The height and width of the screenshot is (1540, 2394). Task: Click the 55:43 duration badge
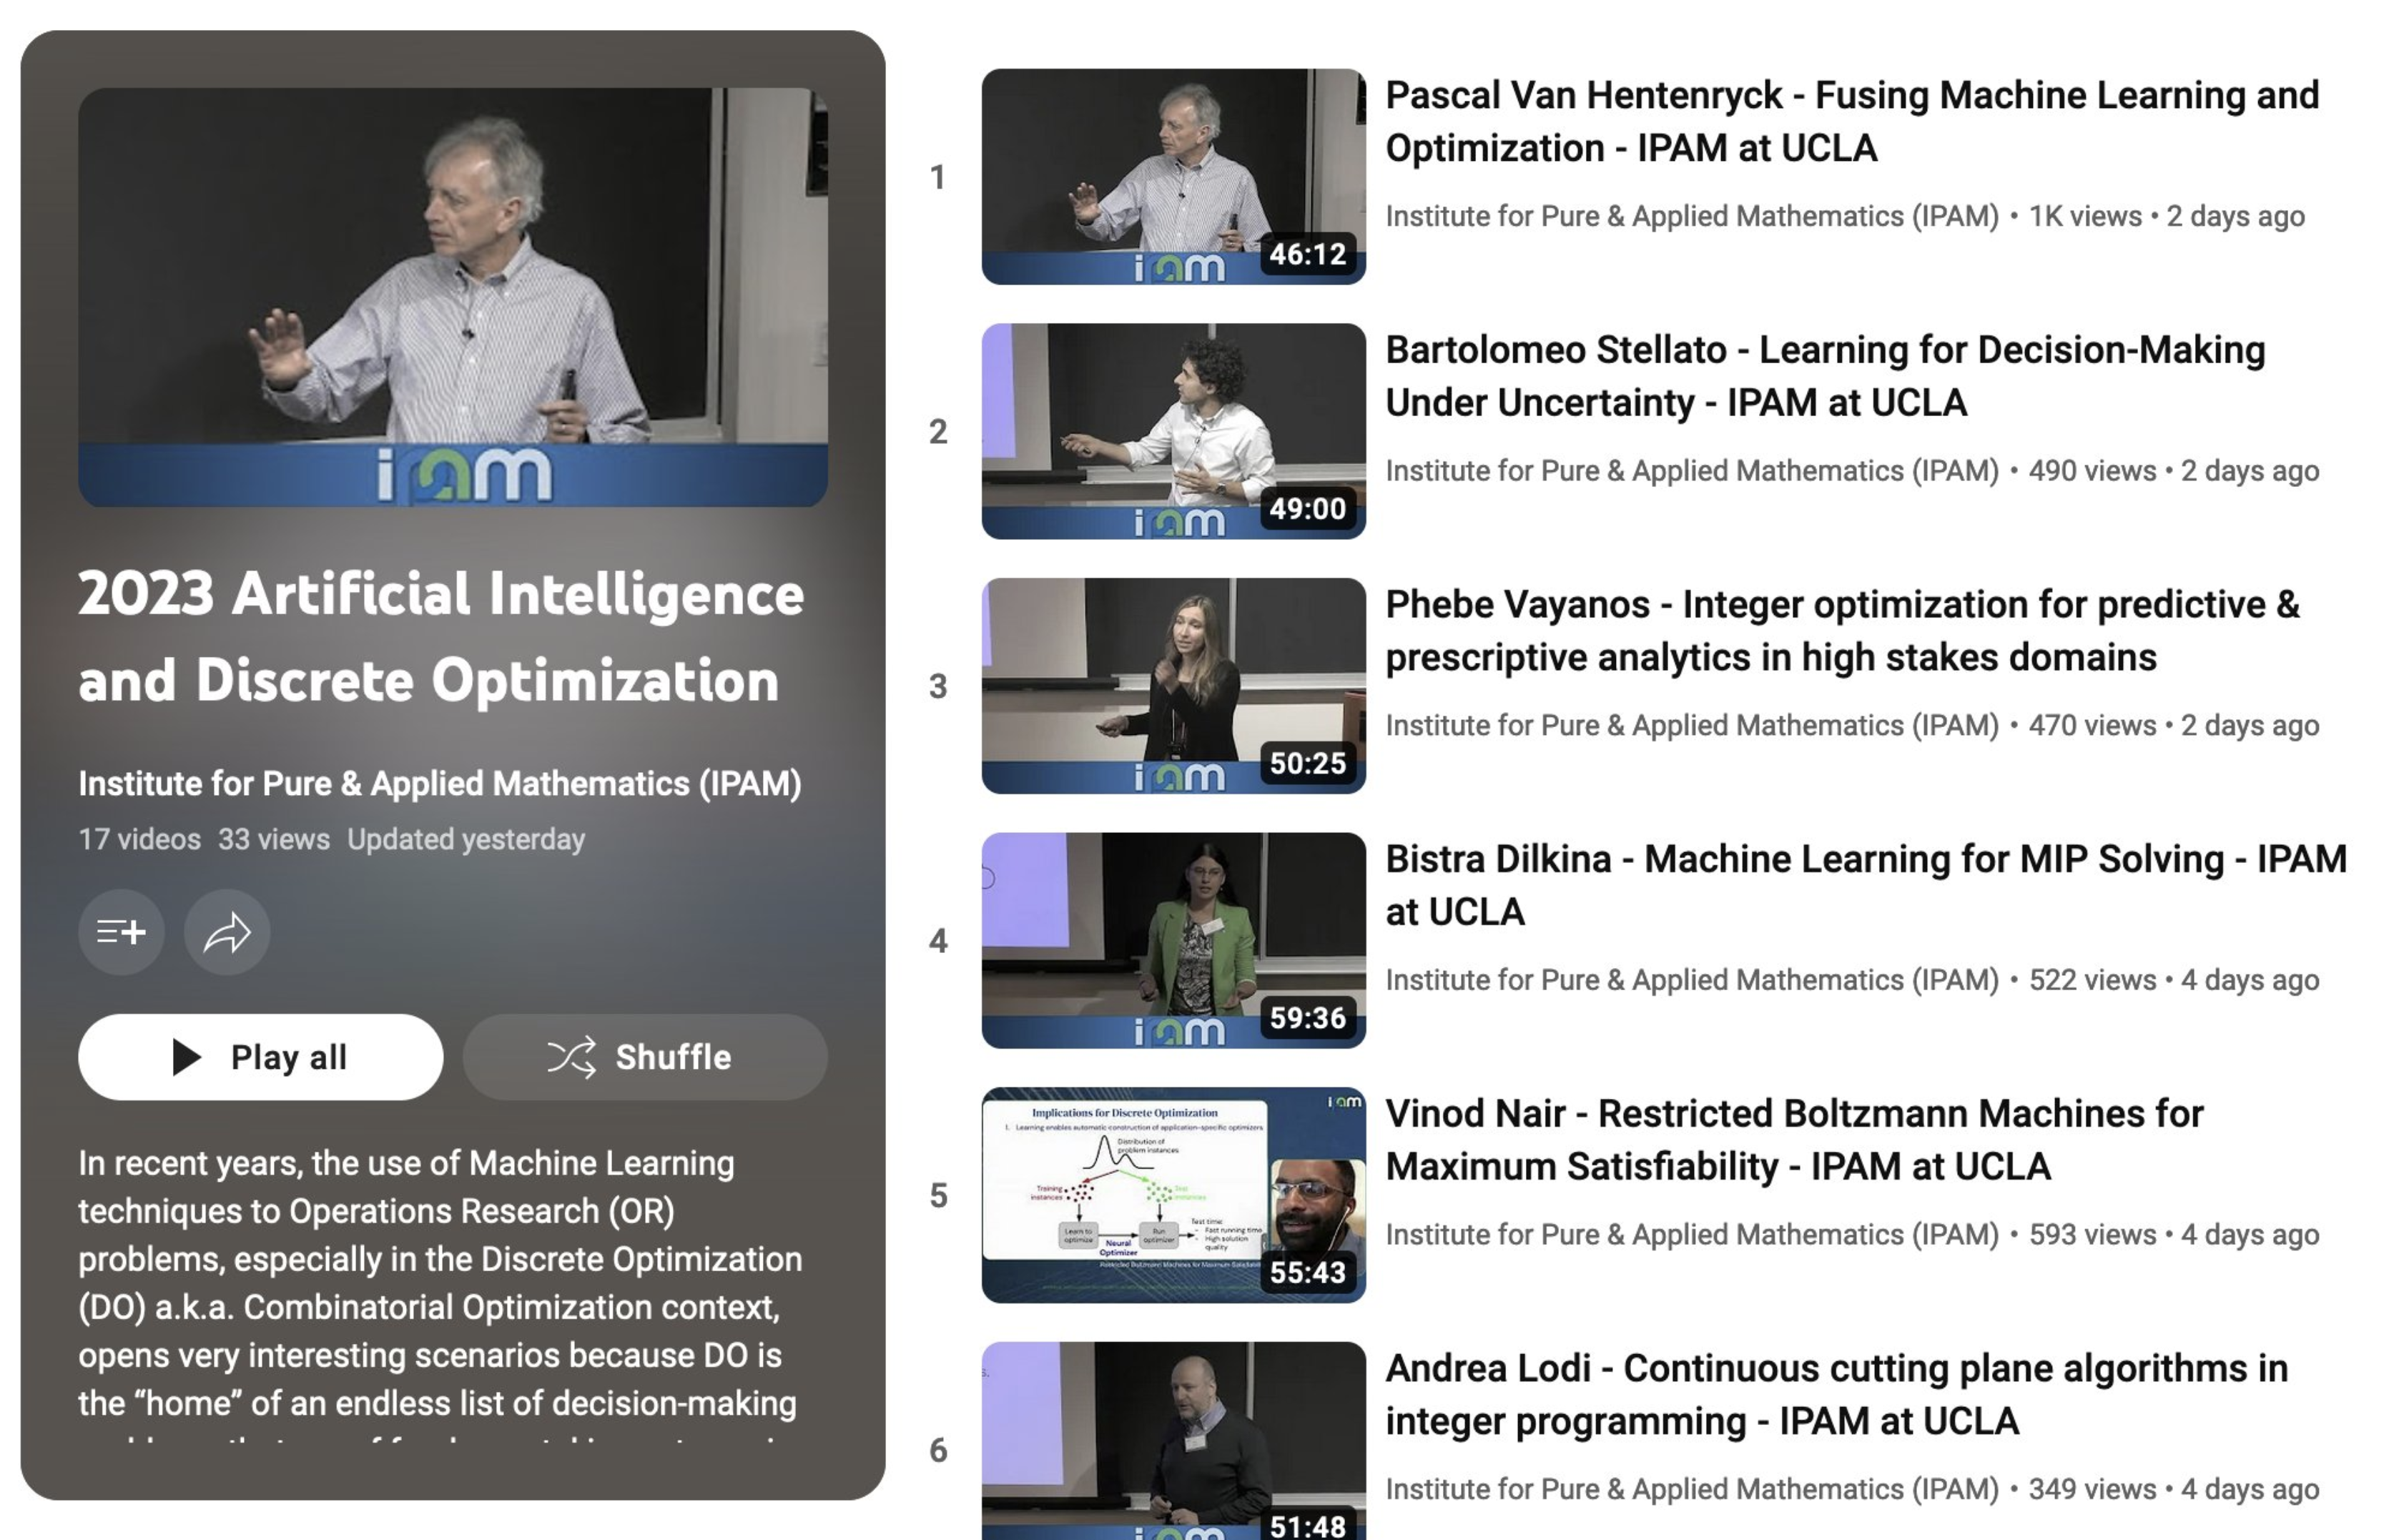tap(1308, 1272)
